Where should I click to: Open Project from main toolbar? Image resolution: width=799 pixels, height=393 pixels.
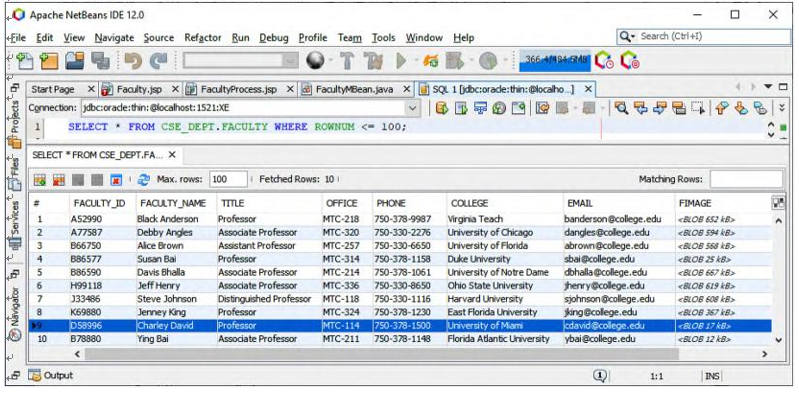click(x=75, y=61)
